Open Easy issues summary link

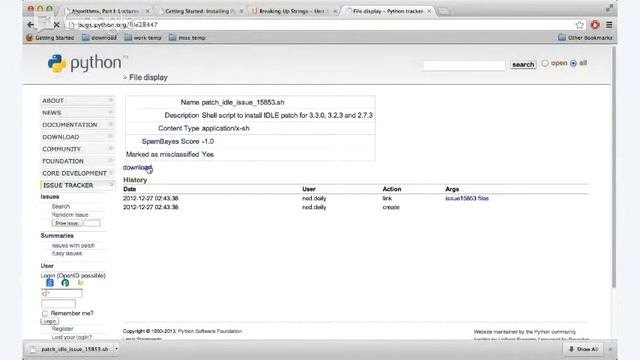click(x=67, y=253)
